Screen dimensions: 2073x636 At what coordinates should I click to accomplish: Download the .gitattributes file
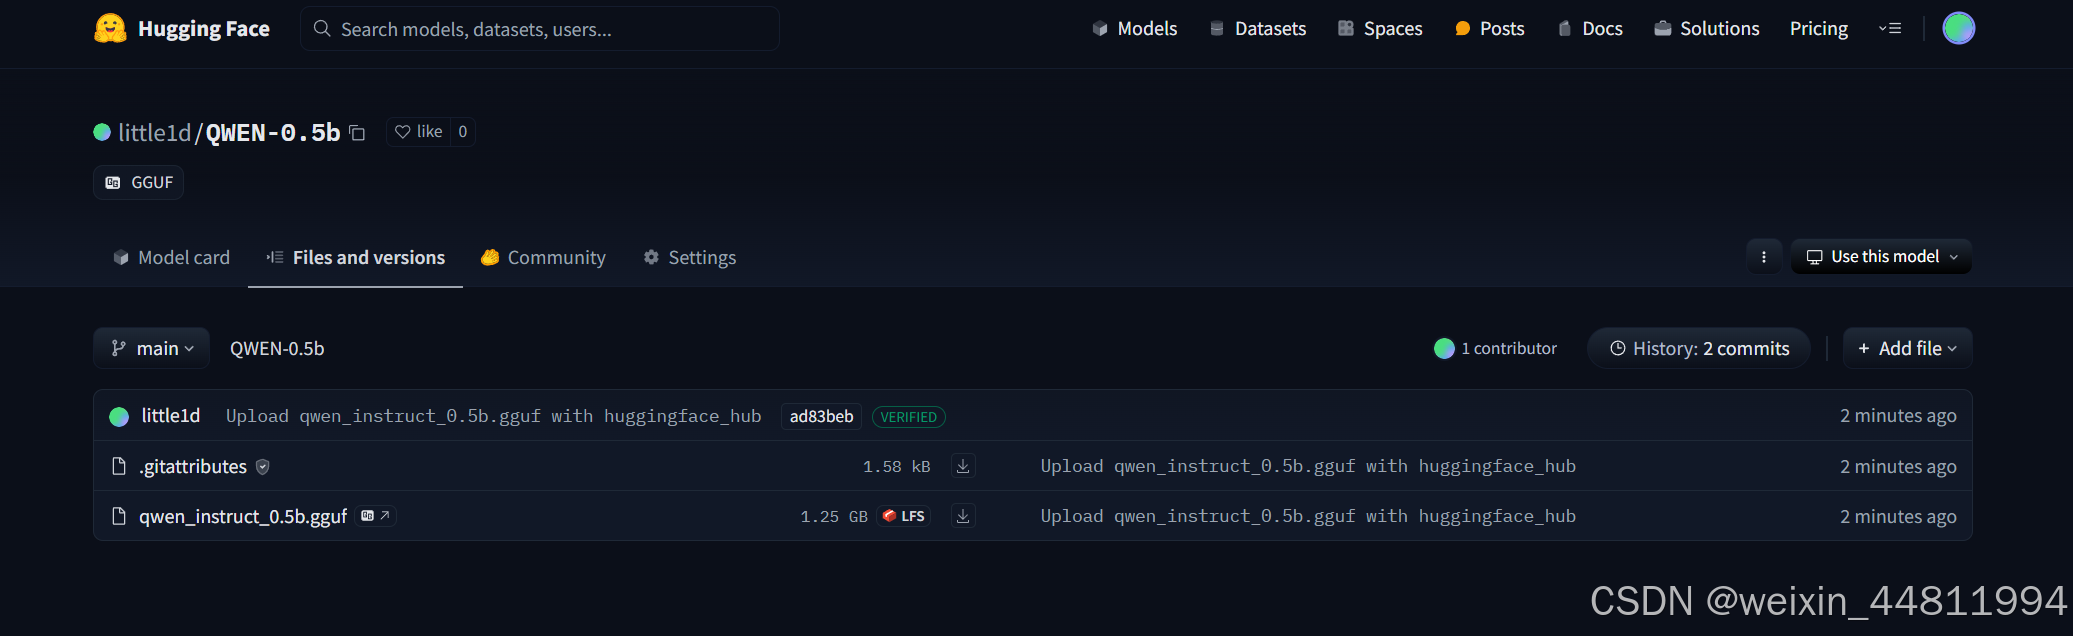point(963,466)
